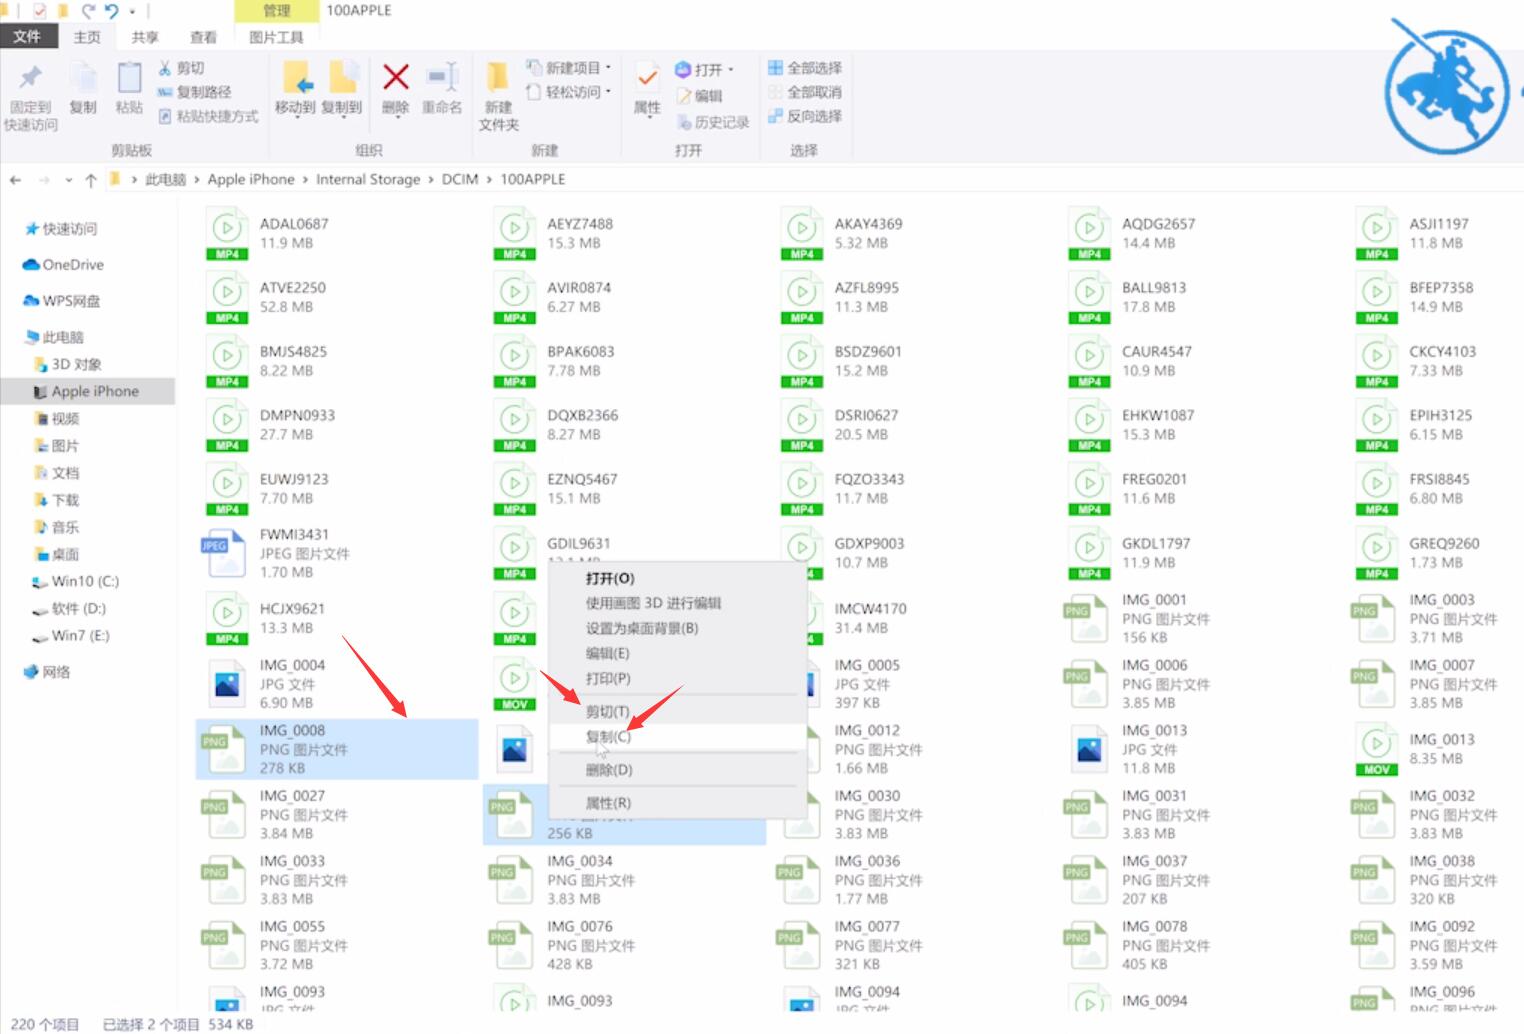Switch to the Share (共享) tab

point(145,37)
